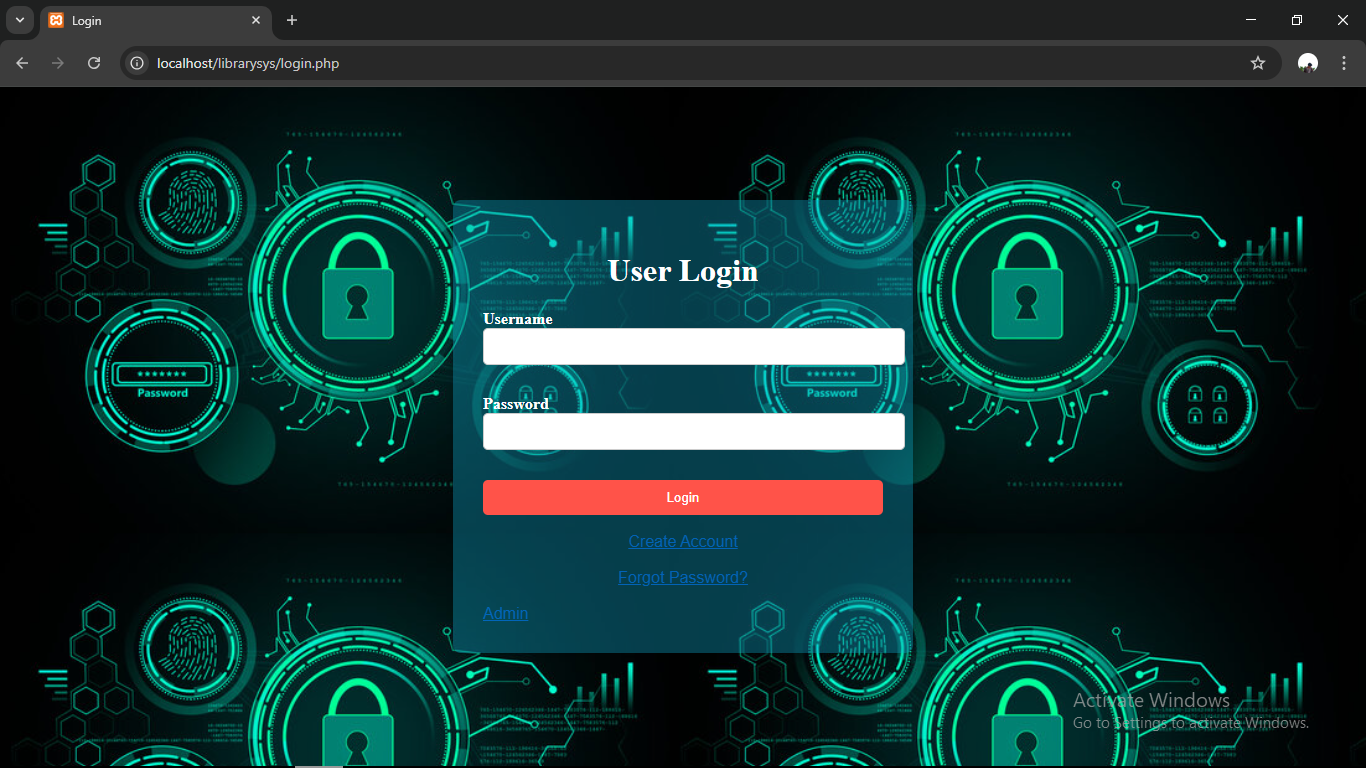Go to the Admin login link
The width and height of the screenshot is (1366, 768).
click(505, 613)
